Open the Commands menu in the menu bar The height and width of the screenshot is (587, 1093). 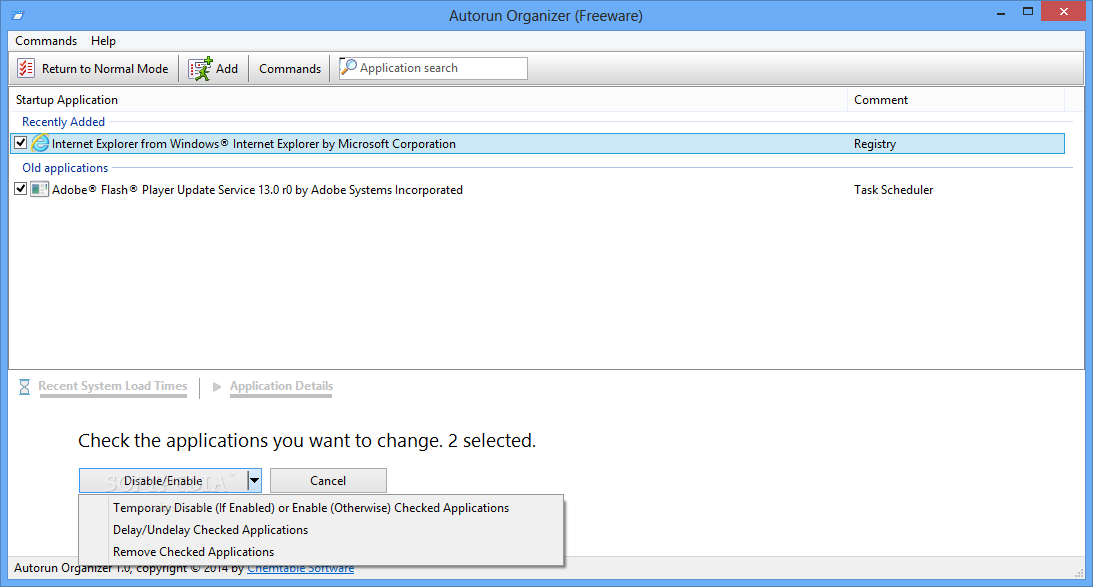click(x=46, y=40)
